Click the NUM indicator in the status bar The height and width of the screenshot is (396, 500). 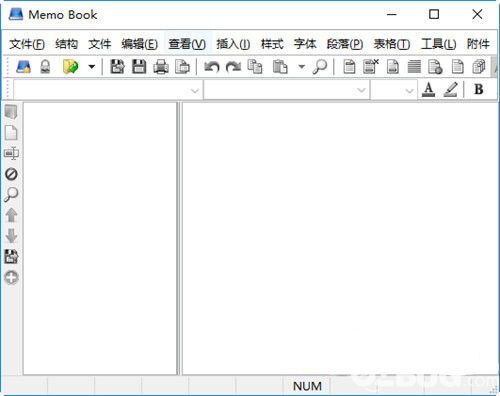click(307, 386)
